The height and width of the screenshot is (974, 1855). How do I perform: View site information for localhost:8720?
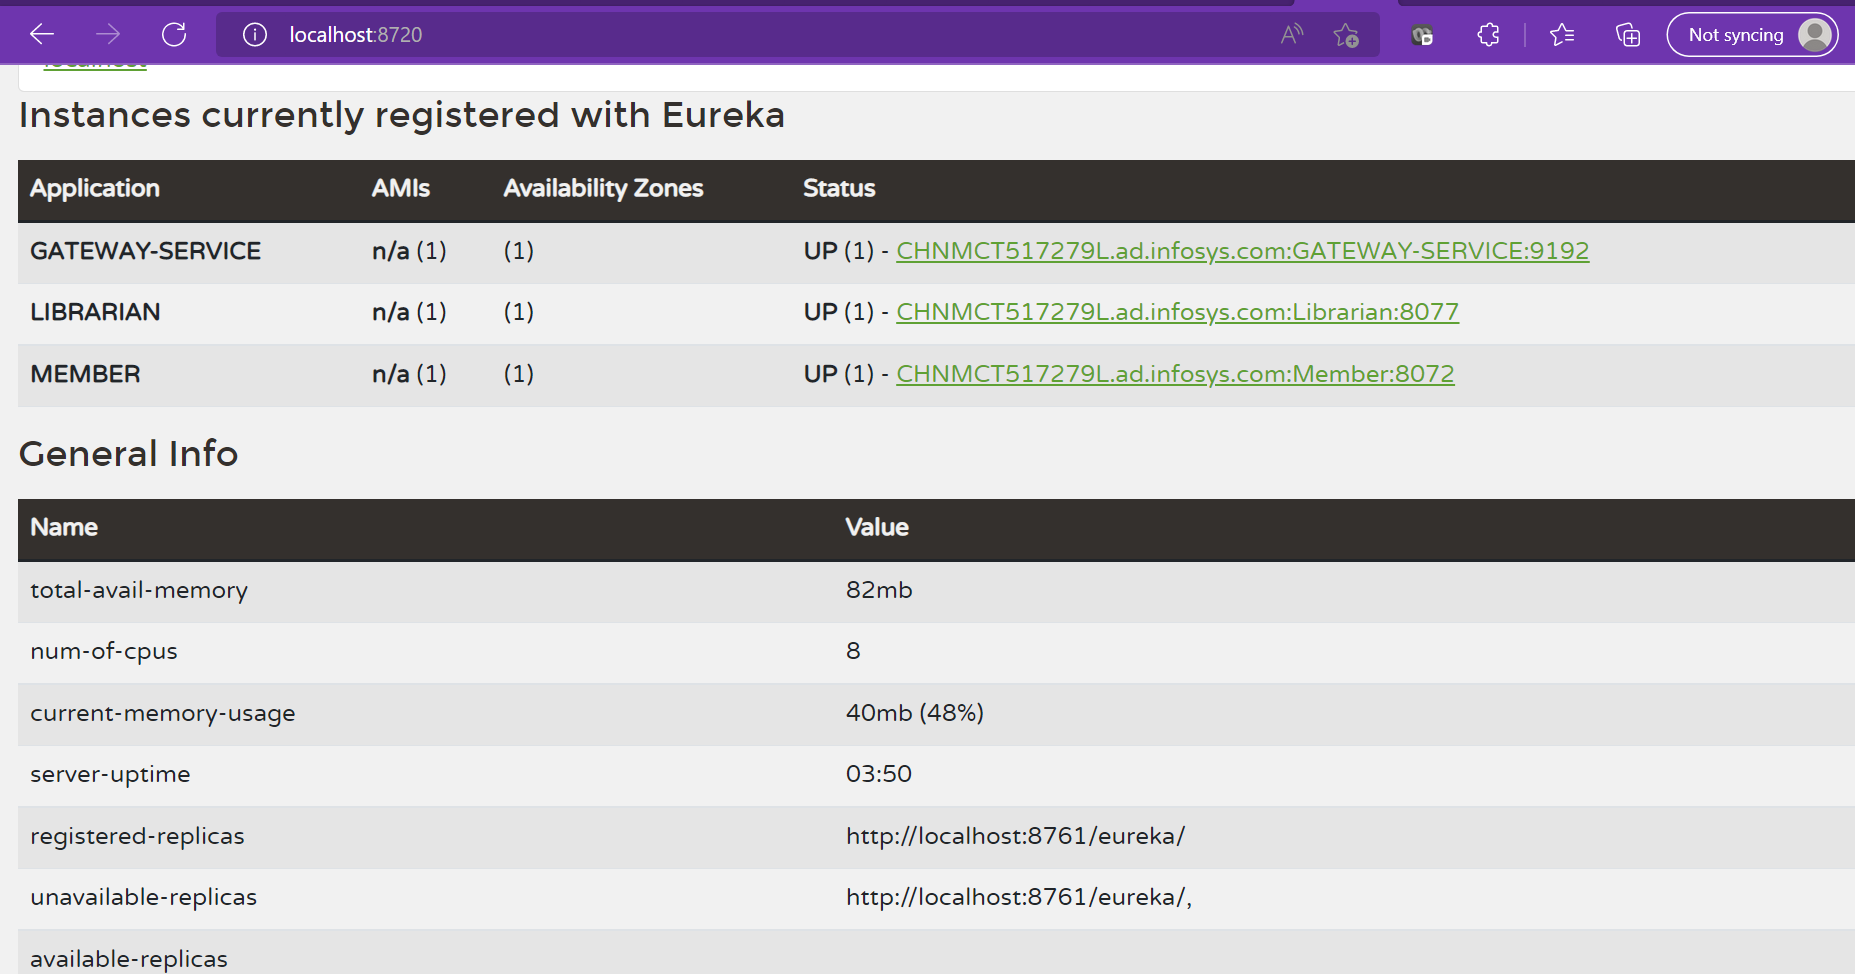point(255,33)
